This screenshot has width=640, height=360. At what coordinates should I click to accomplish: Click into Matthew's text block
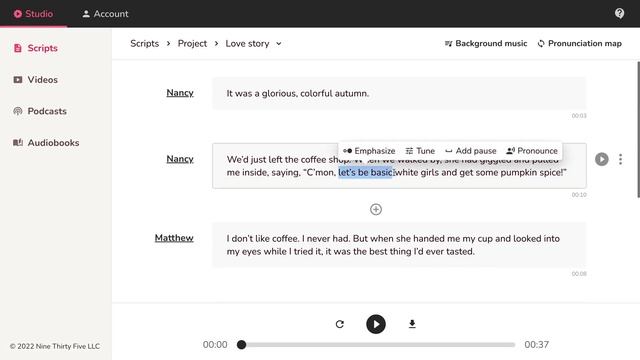399,245
